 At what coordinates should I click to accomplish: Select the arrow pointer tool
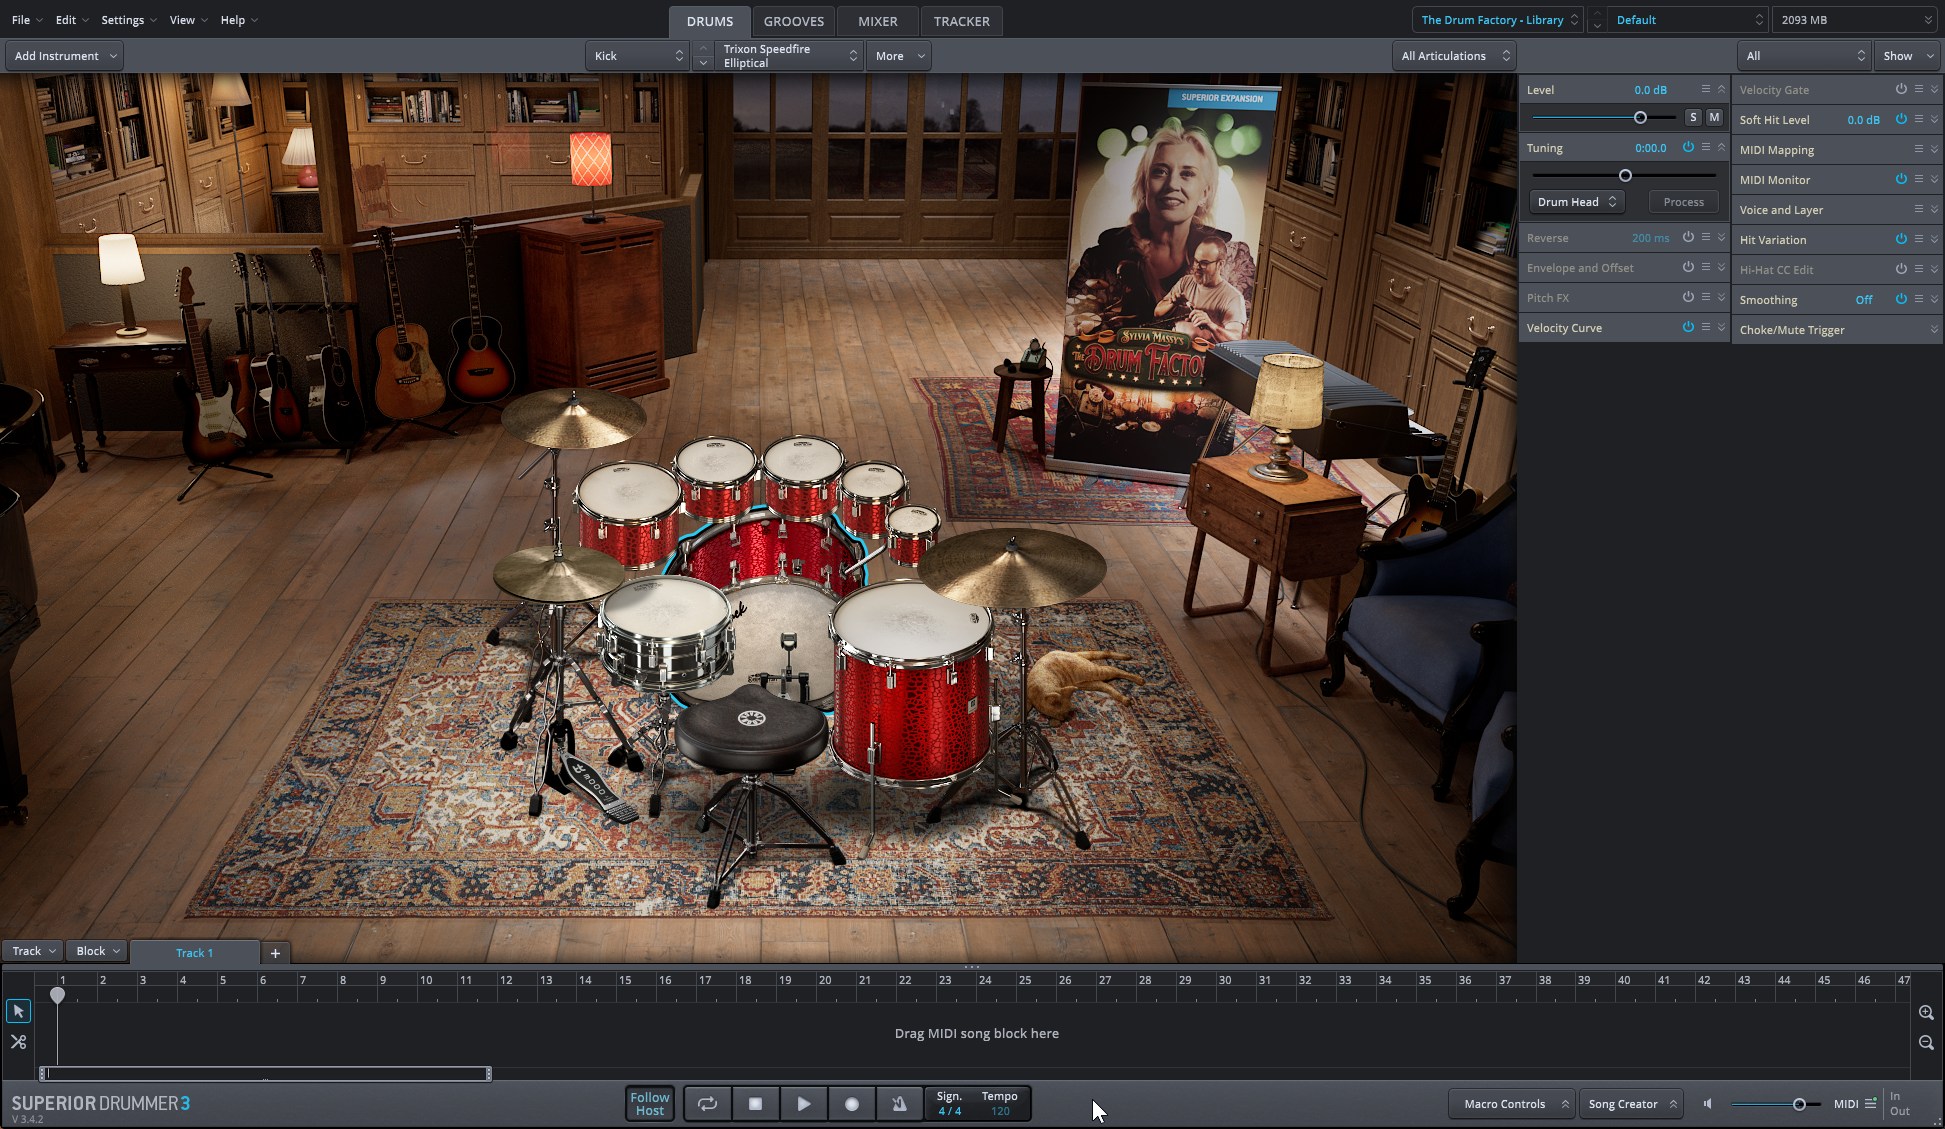click(18, 1011)
